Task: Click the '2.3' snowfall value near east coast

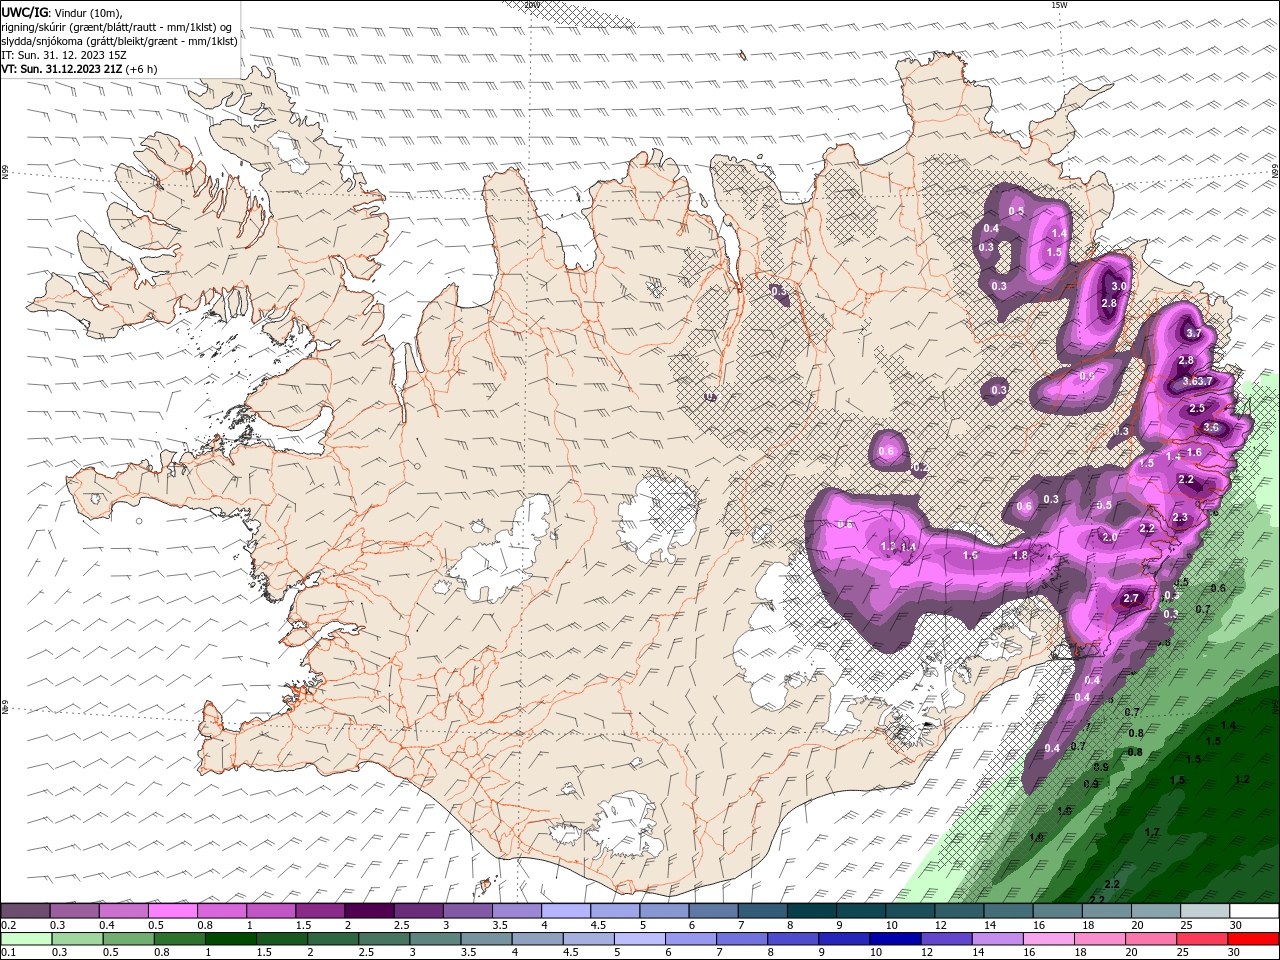Action: [x=1180, y=517]
